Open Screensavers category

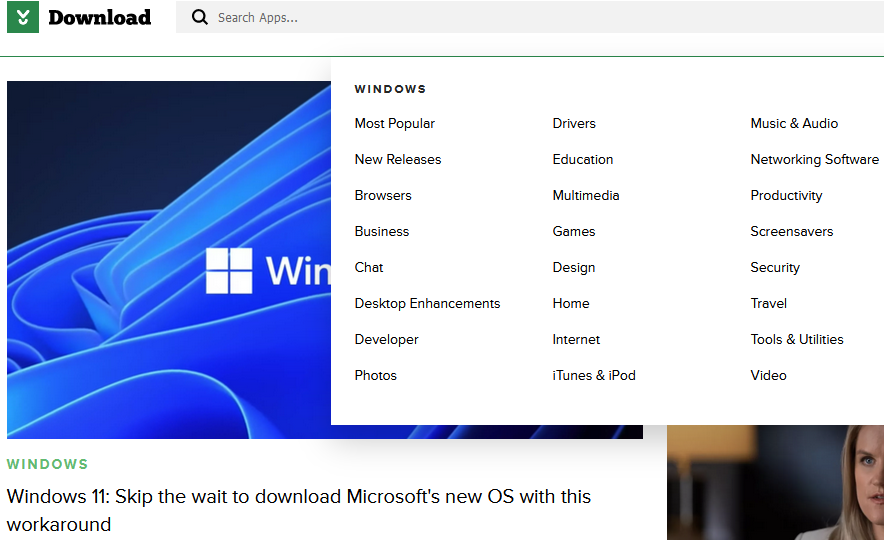click(x=792, y=232)
